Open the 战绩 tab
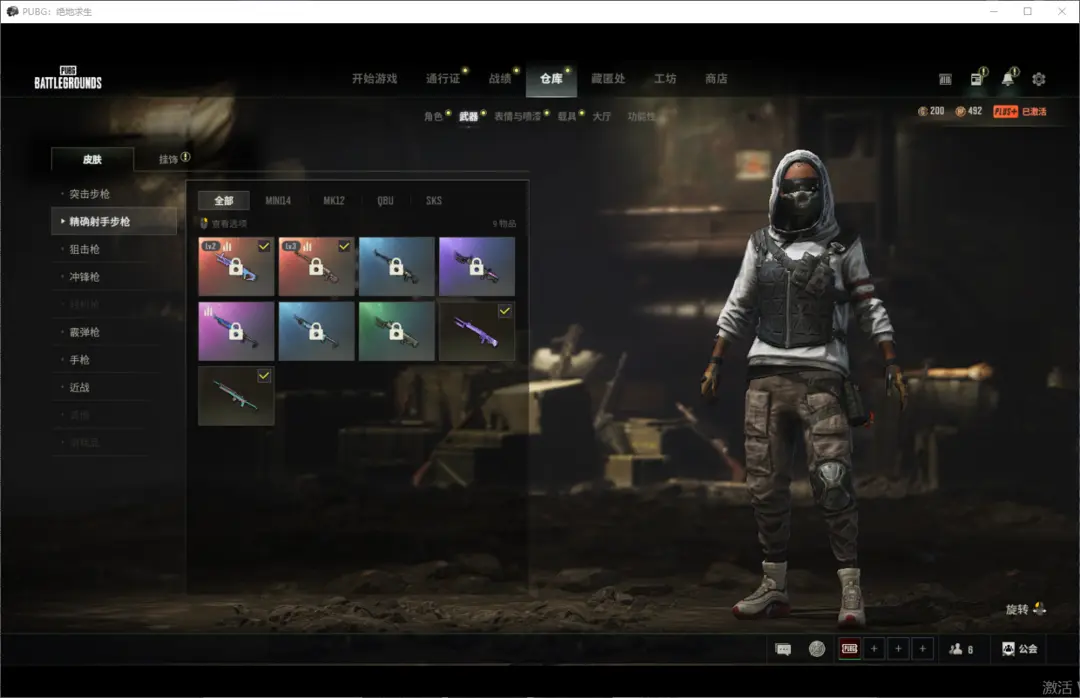The image size is (1080, 698). tap(500, 79)
